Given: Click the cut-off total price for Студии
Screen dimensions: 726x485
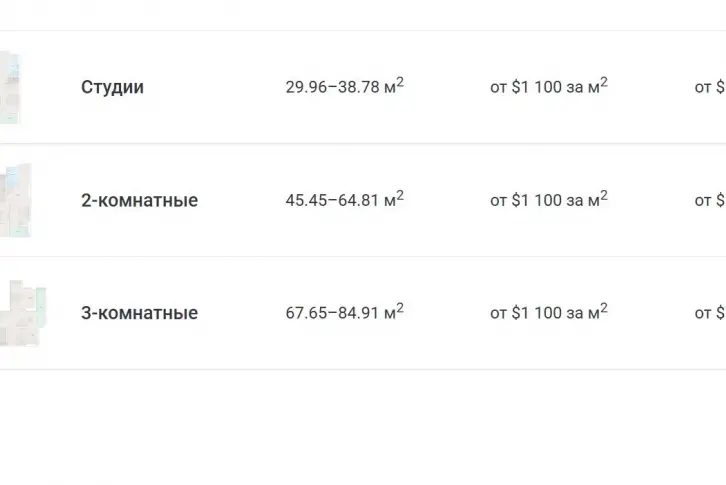Looking at the screenshot, I should 711,87.
